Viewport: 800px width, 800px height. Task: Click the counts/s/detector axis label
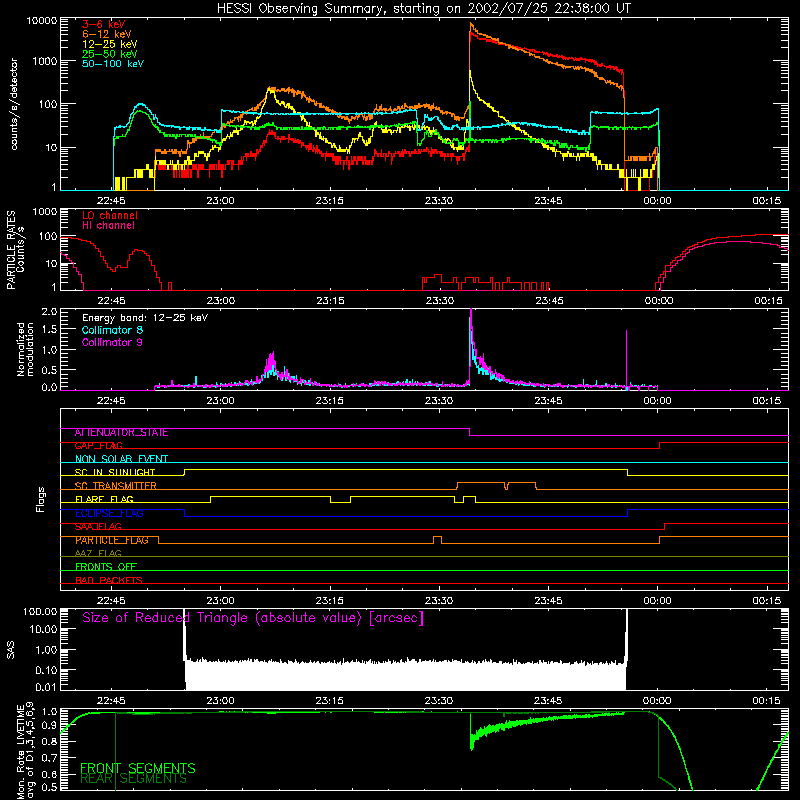tap(14, 104)
